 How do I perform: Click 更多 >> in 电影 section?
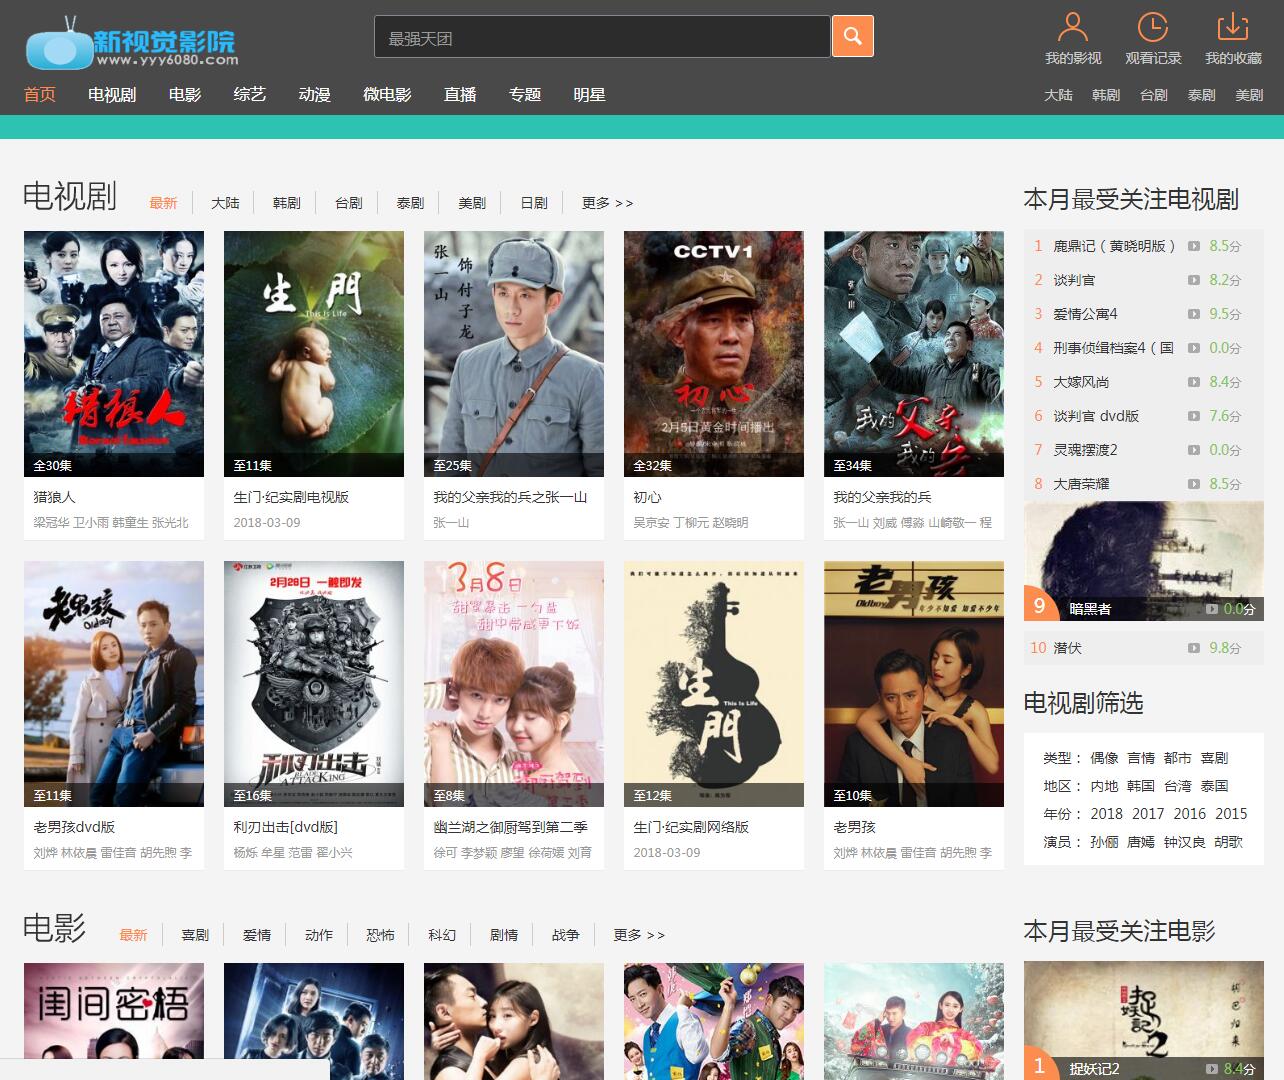tap(639, 935)
